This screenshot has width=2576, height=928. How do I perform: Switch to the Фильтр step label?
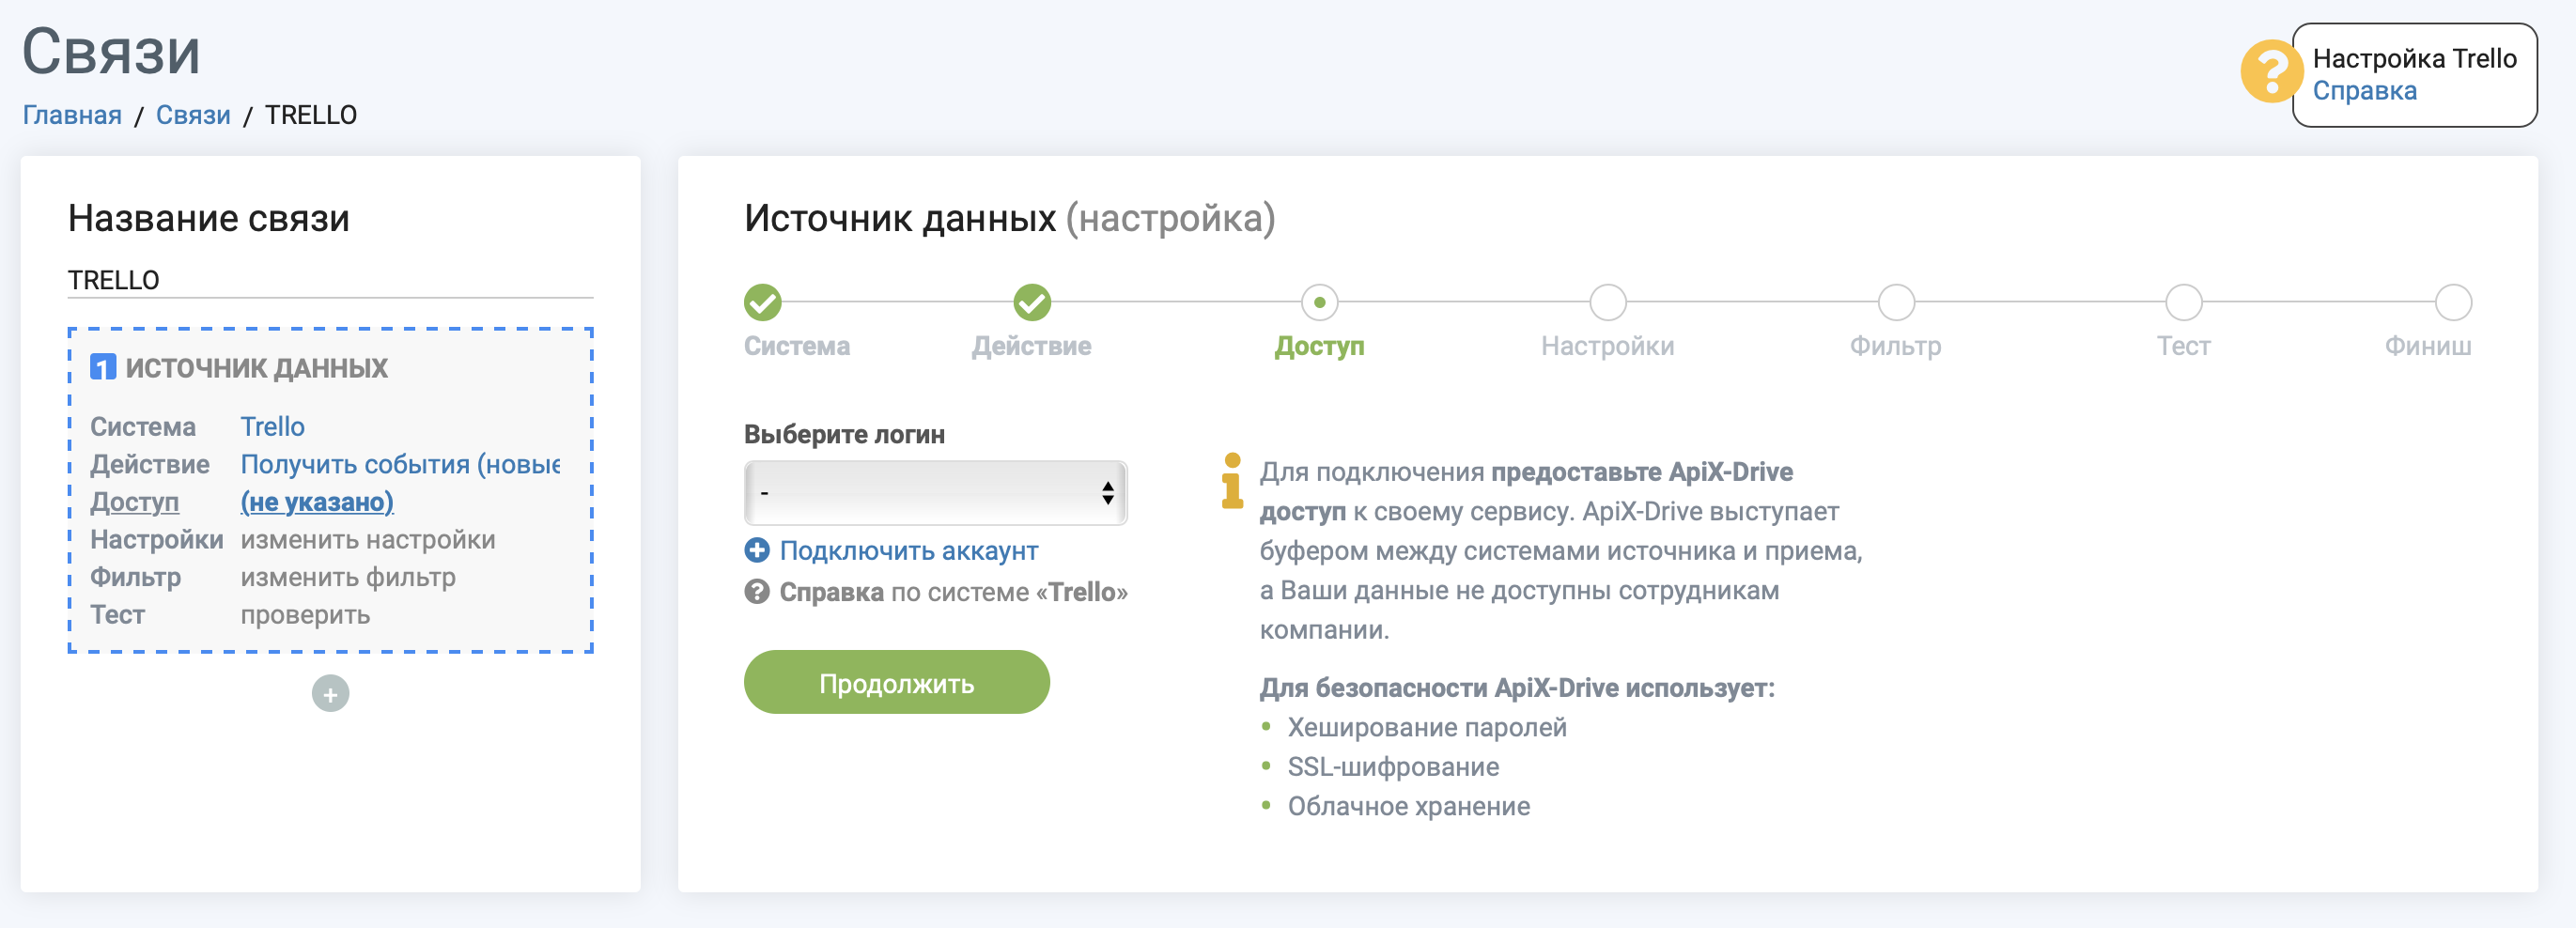(x=1895, y=346)
